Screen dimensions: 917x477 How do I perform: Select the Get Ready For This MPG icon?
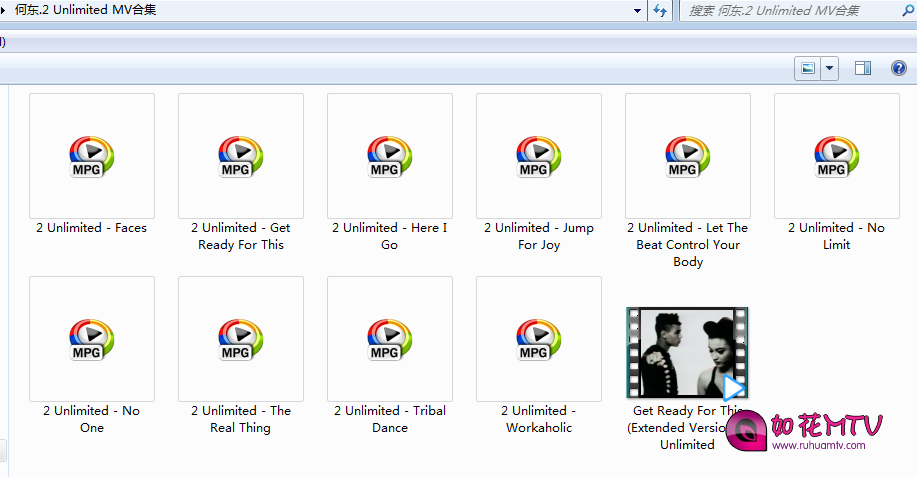241,156
